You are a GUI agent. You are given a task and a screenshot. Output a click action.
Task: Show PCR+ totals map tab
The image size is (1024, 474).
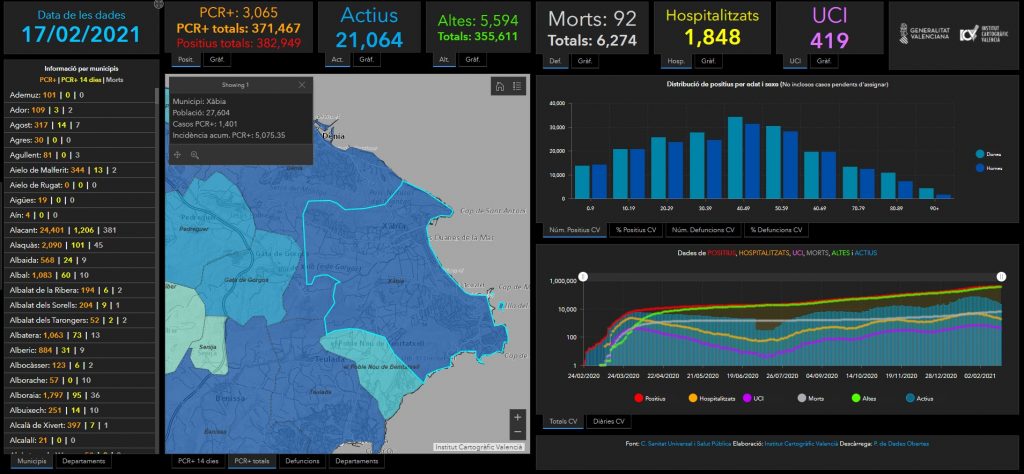tap(253, 461)
